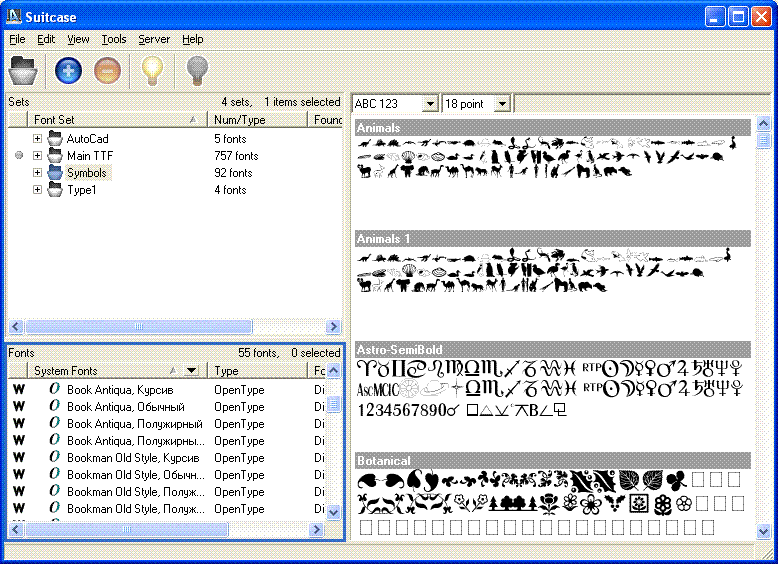The width and height of the screenshot is (778, 564).
Task: Select the Animals font preview header
Action: (x=553, y=127)
